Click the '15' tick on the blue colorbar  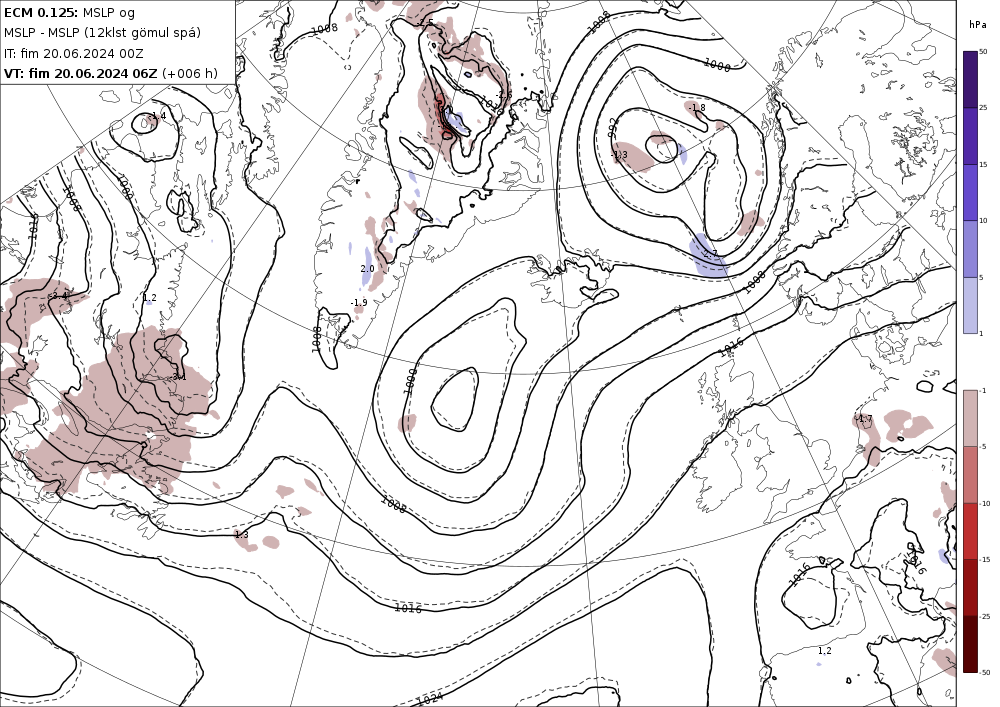983,165
